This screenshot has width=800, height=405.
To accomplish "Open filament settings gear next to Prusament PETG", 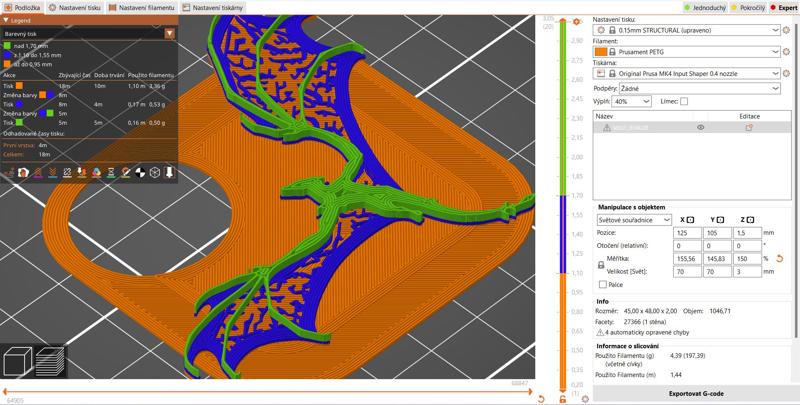I will 786,52.
